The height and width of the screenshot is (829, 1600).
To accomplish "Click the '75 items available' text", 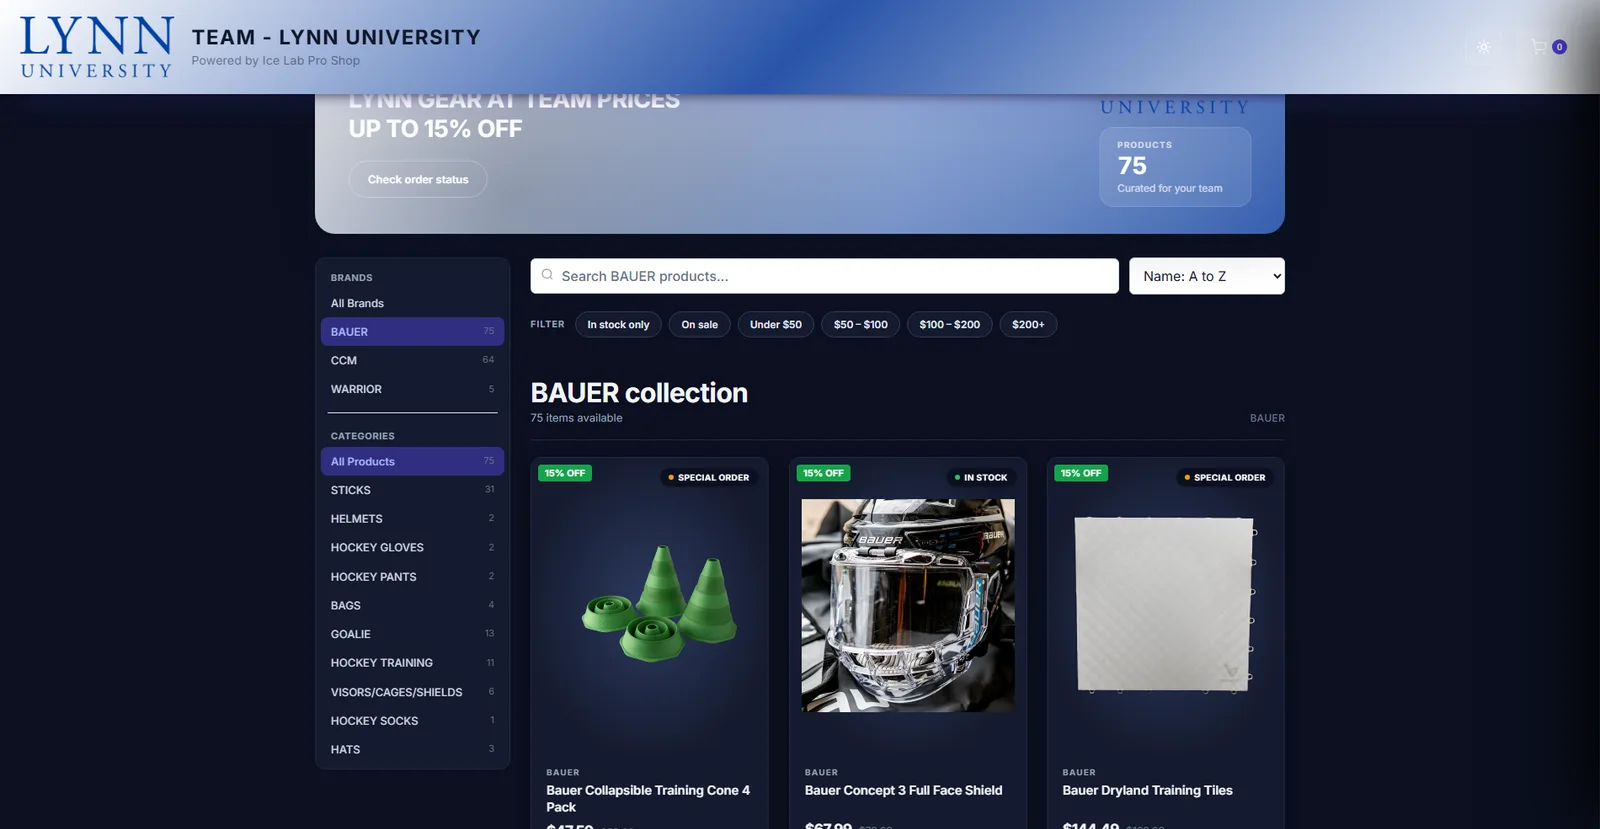I will (x=576, y=418).
